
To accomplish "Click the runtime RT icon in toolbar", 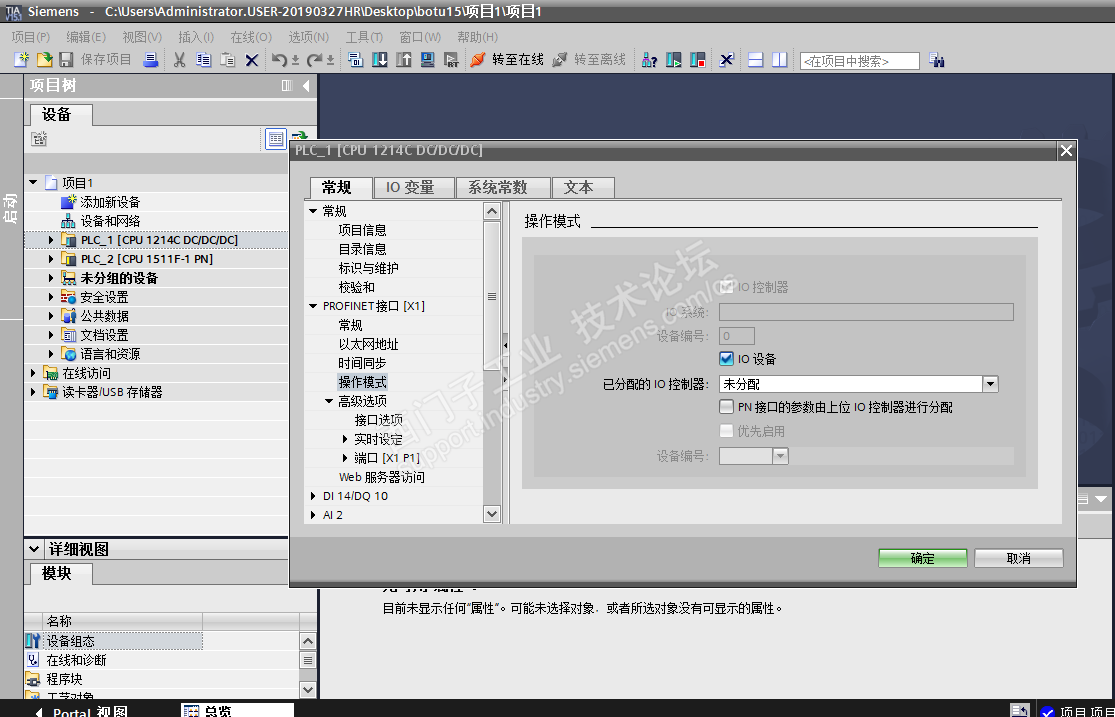I will (451, 60).
